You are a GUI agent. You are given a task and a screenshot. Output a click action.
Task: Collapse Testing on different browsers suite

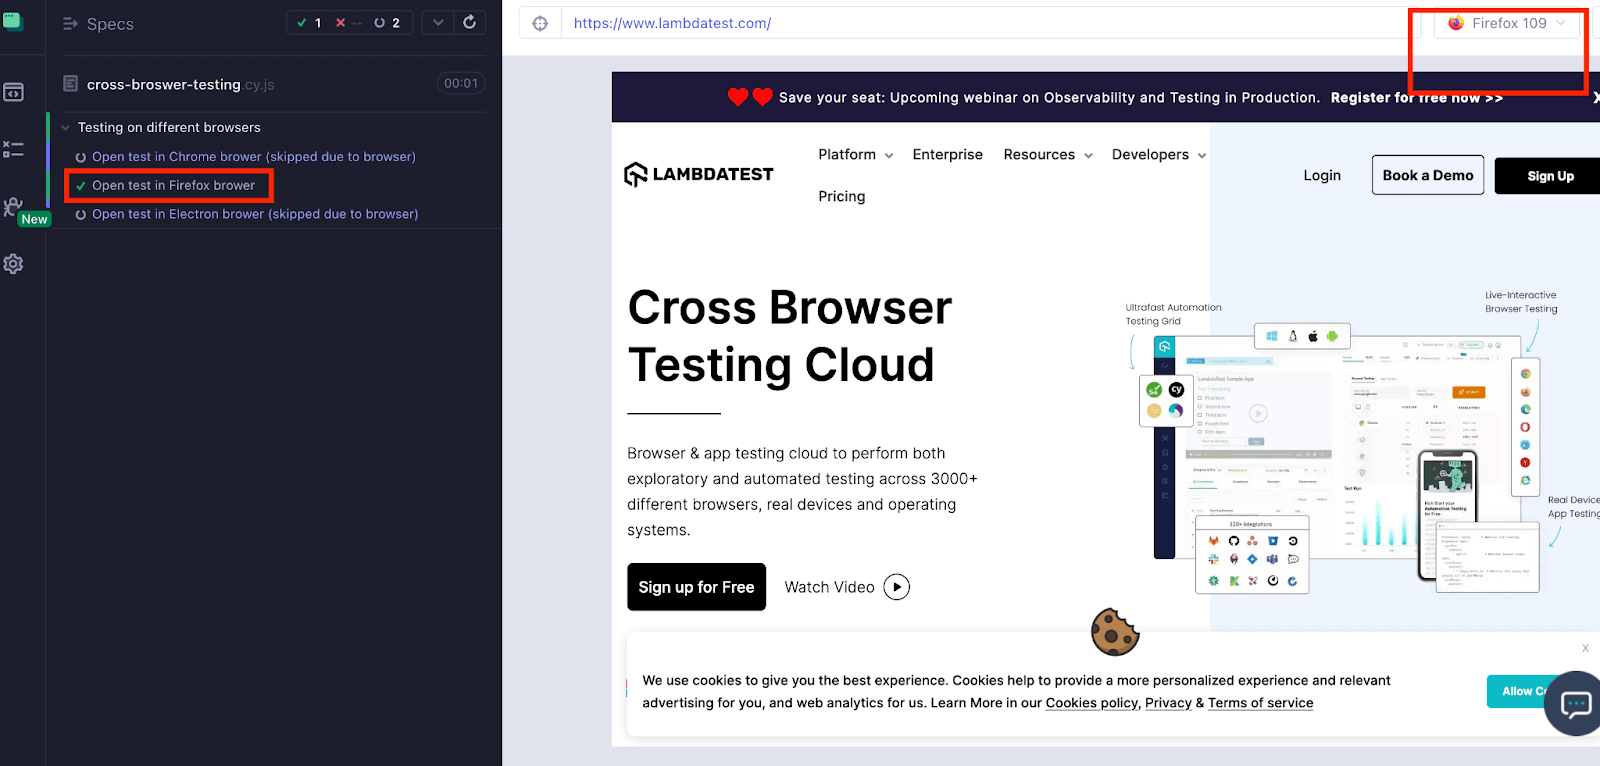click(66, 128)
